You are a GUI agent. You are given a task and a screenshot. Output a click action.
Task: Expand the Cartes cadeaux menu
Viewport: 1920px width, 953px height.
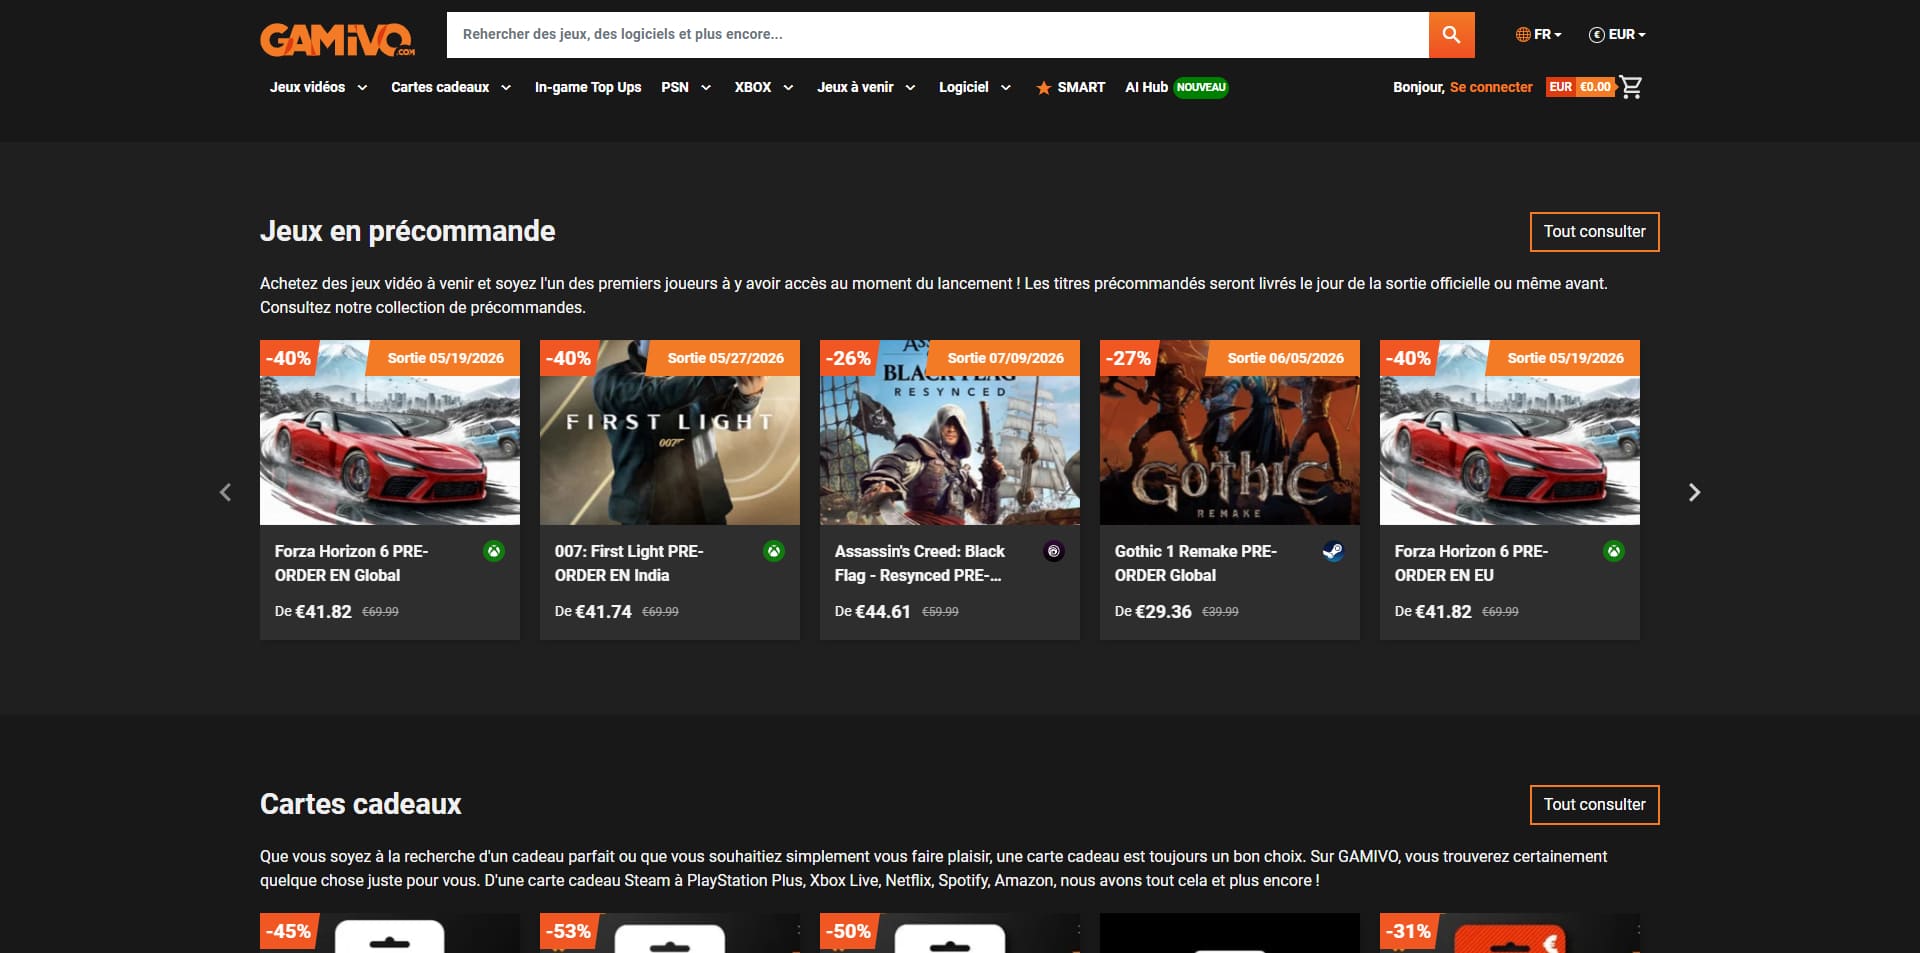(451, 87)
